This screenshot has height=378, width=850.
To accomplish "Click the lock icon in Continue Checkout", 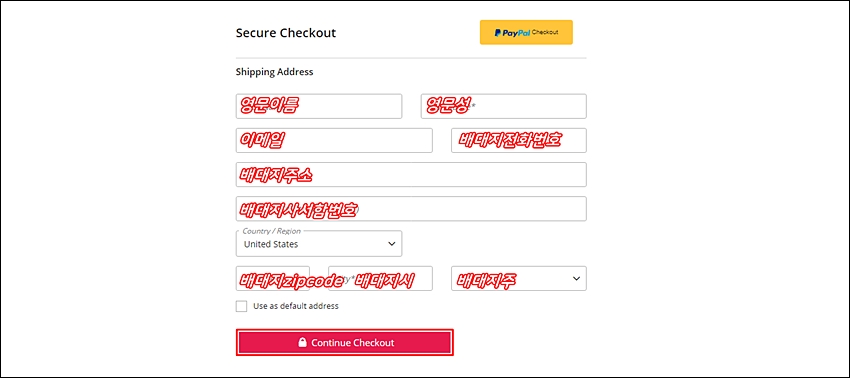I will [x=302, y=343].
